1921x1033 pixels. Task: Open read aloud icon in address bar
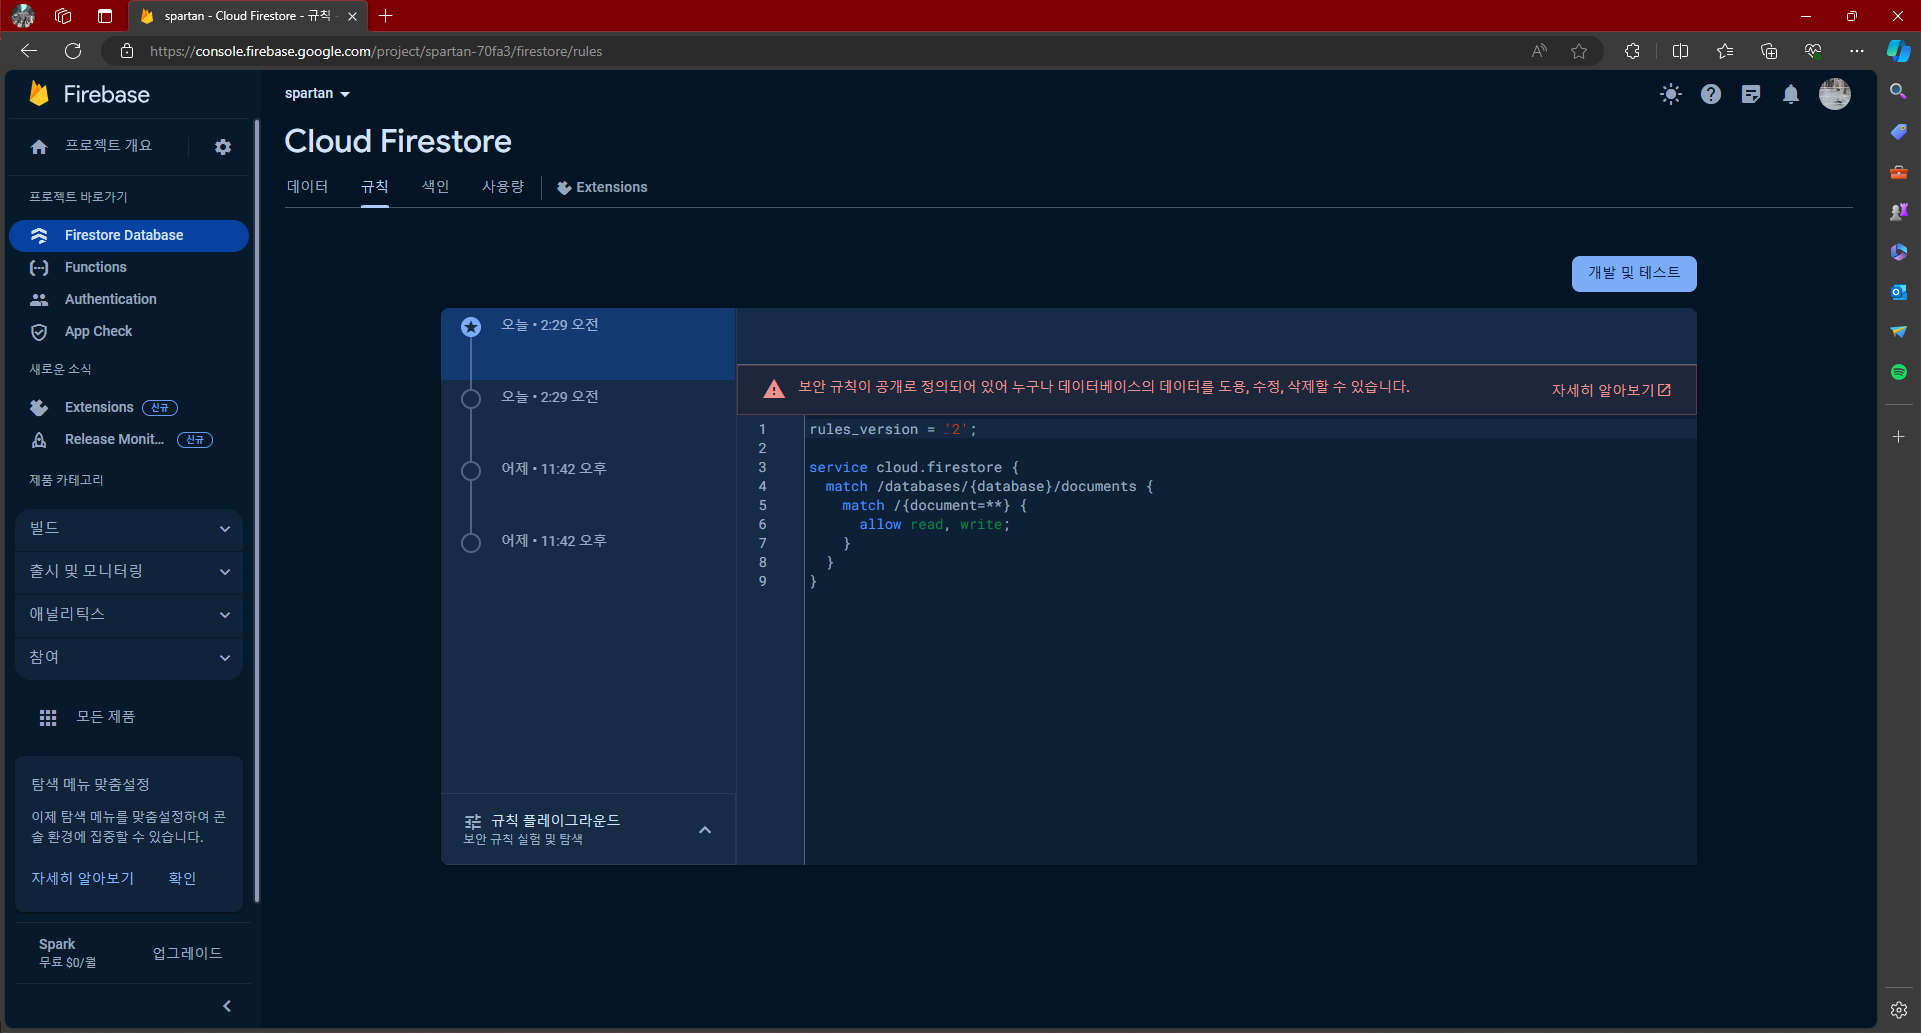[x=1539, y=51]
